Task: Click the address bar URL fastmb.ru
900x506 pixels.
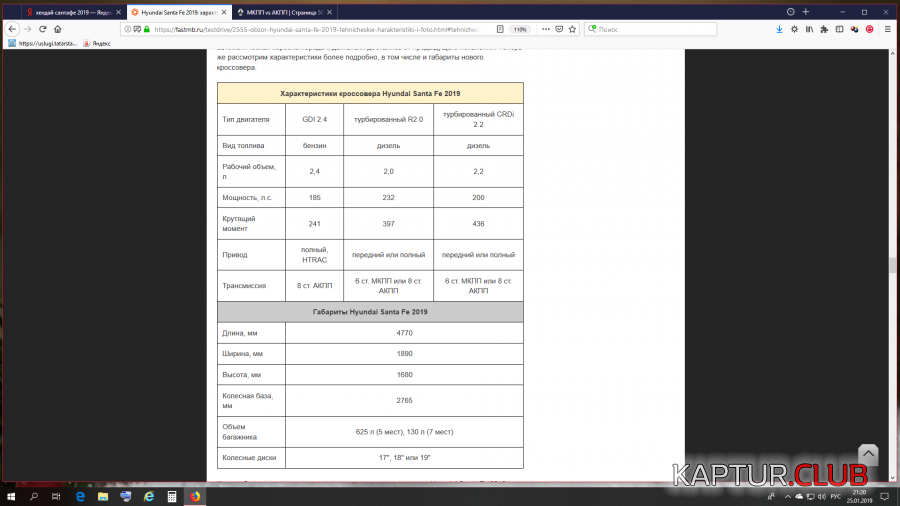Action: coord(316,29)
